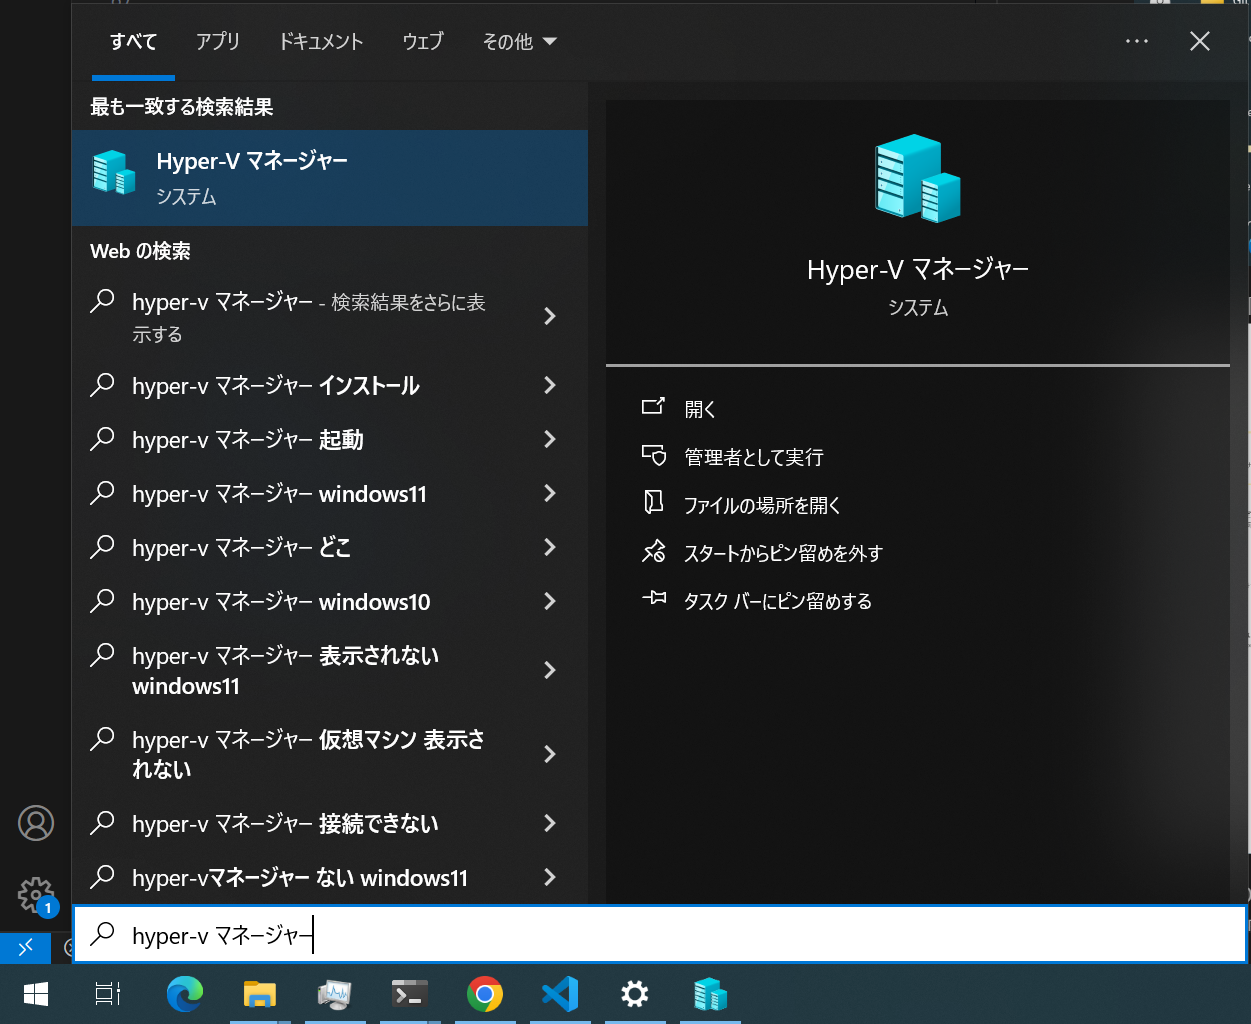
Task: Click in the search box containing hyper-v マネージャー
Action: point(660,934)
